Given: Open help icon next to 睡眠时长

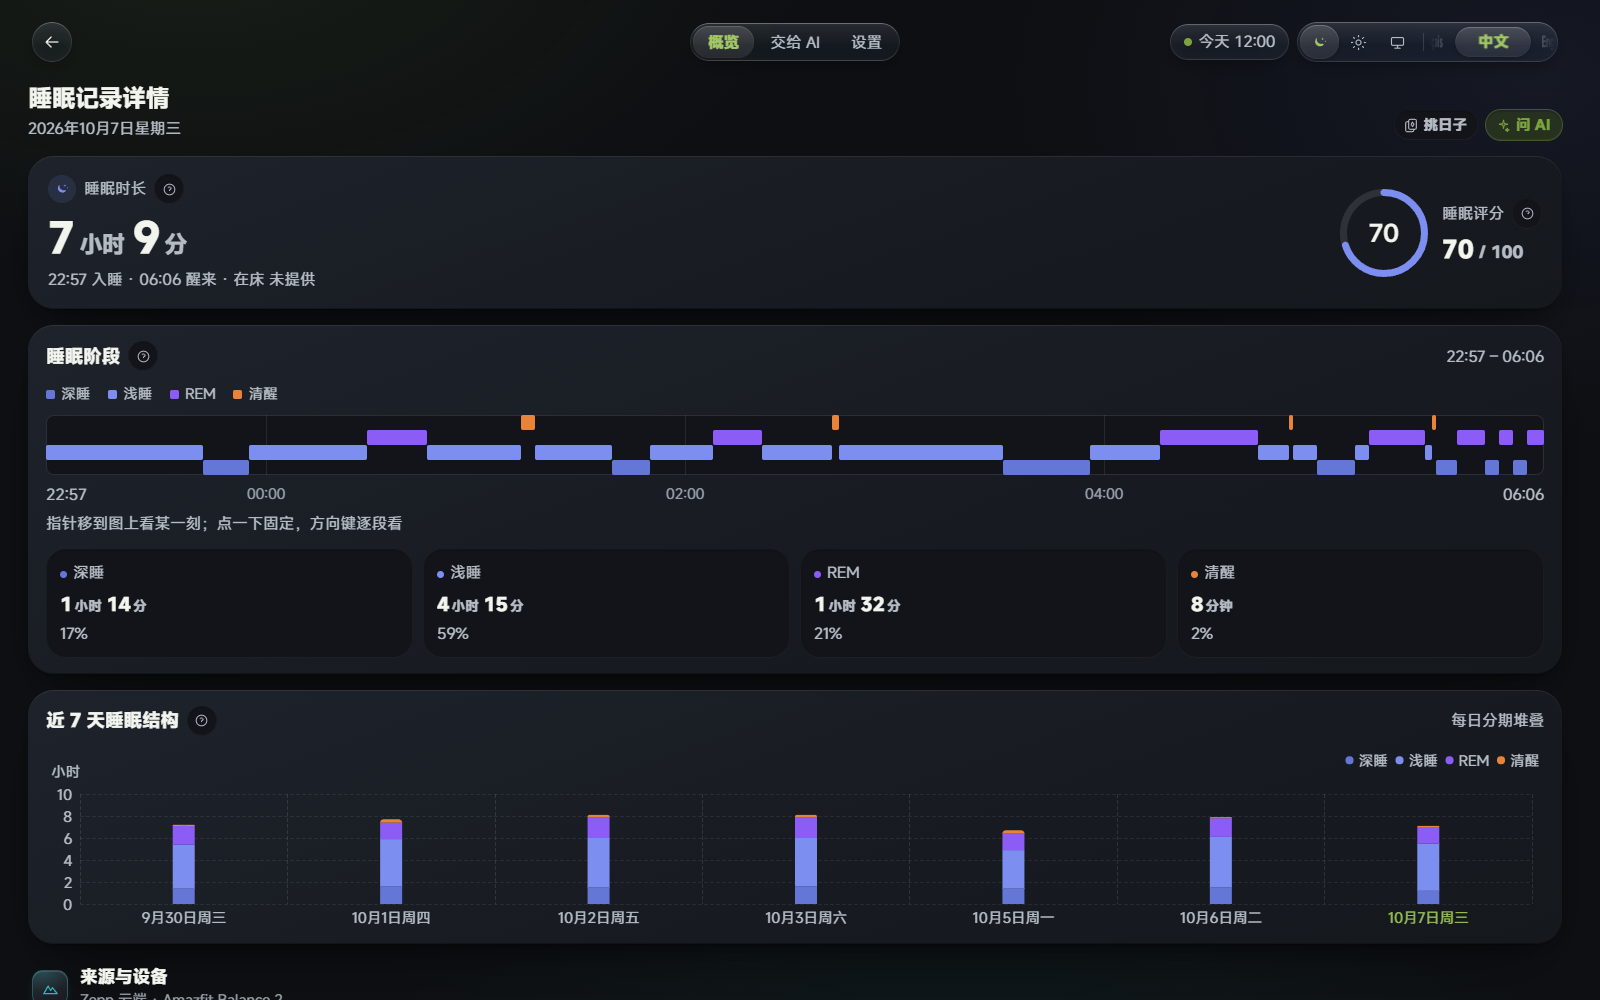Looking at the screenshot, I should click(x=169, y=189).
